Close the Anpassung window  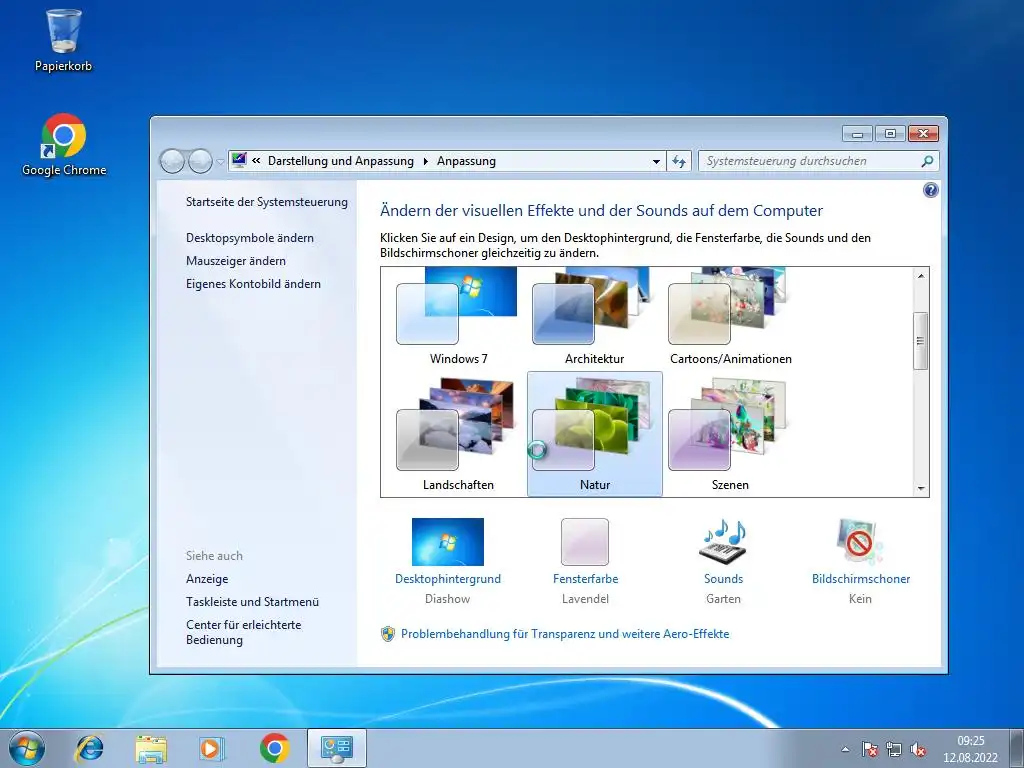point(923,134)
